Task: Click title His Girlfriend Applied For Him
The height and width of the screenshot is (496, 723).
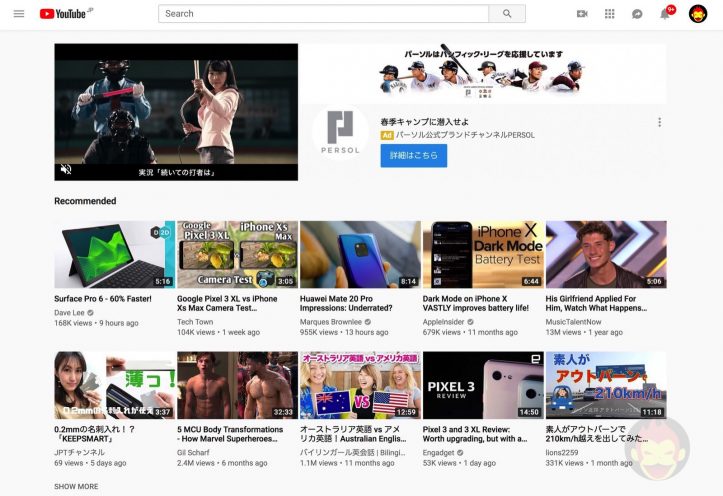Action: pyautogui.click(x=596, y=303)
